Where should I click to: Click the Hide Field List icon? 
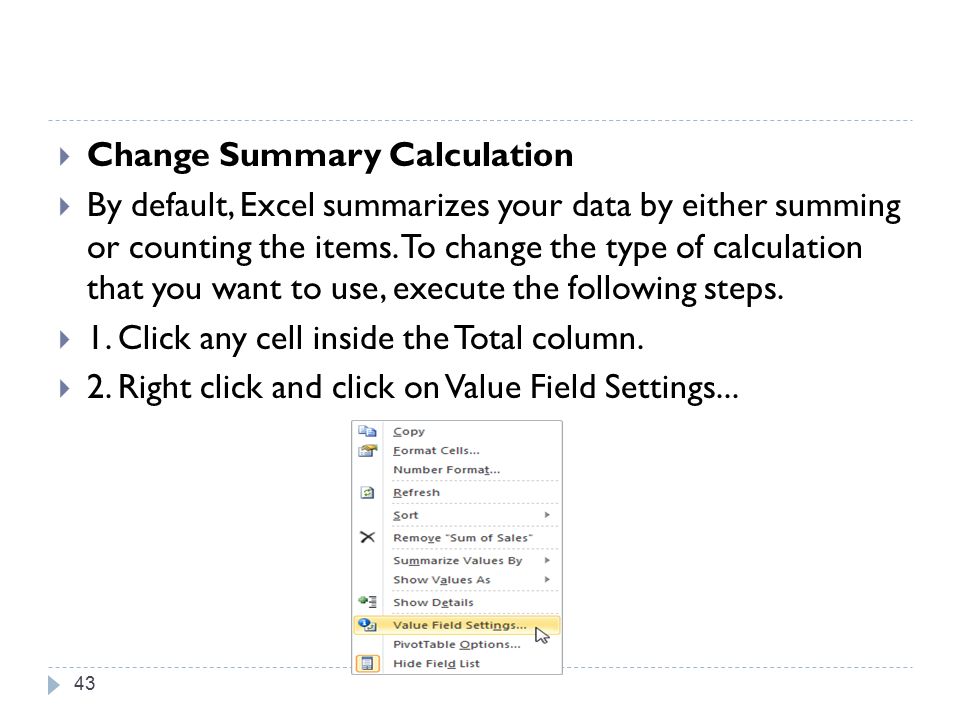point(367,664)
